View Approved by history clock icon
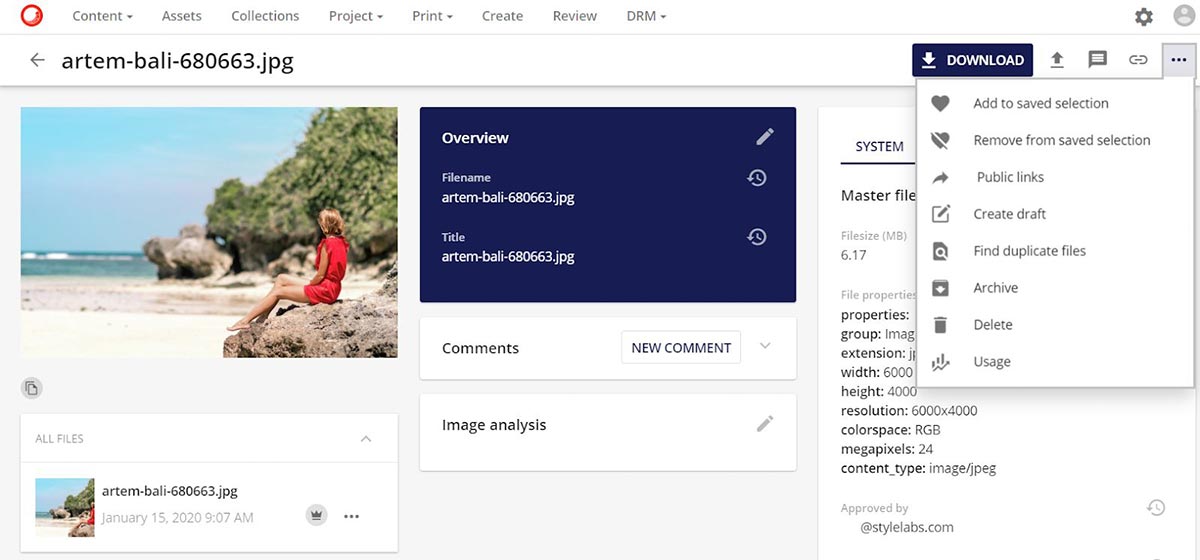Image resolution: width=1200 pixels, height=560 pixels. [1156, 508]
